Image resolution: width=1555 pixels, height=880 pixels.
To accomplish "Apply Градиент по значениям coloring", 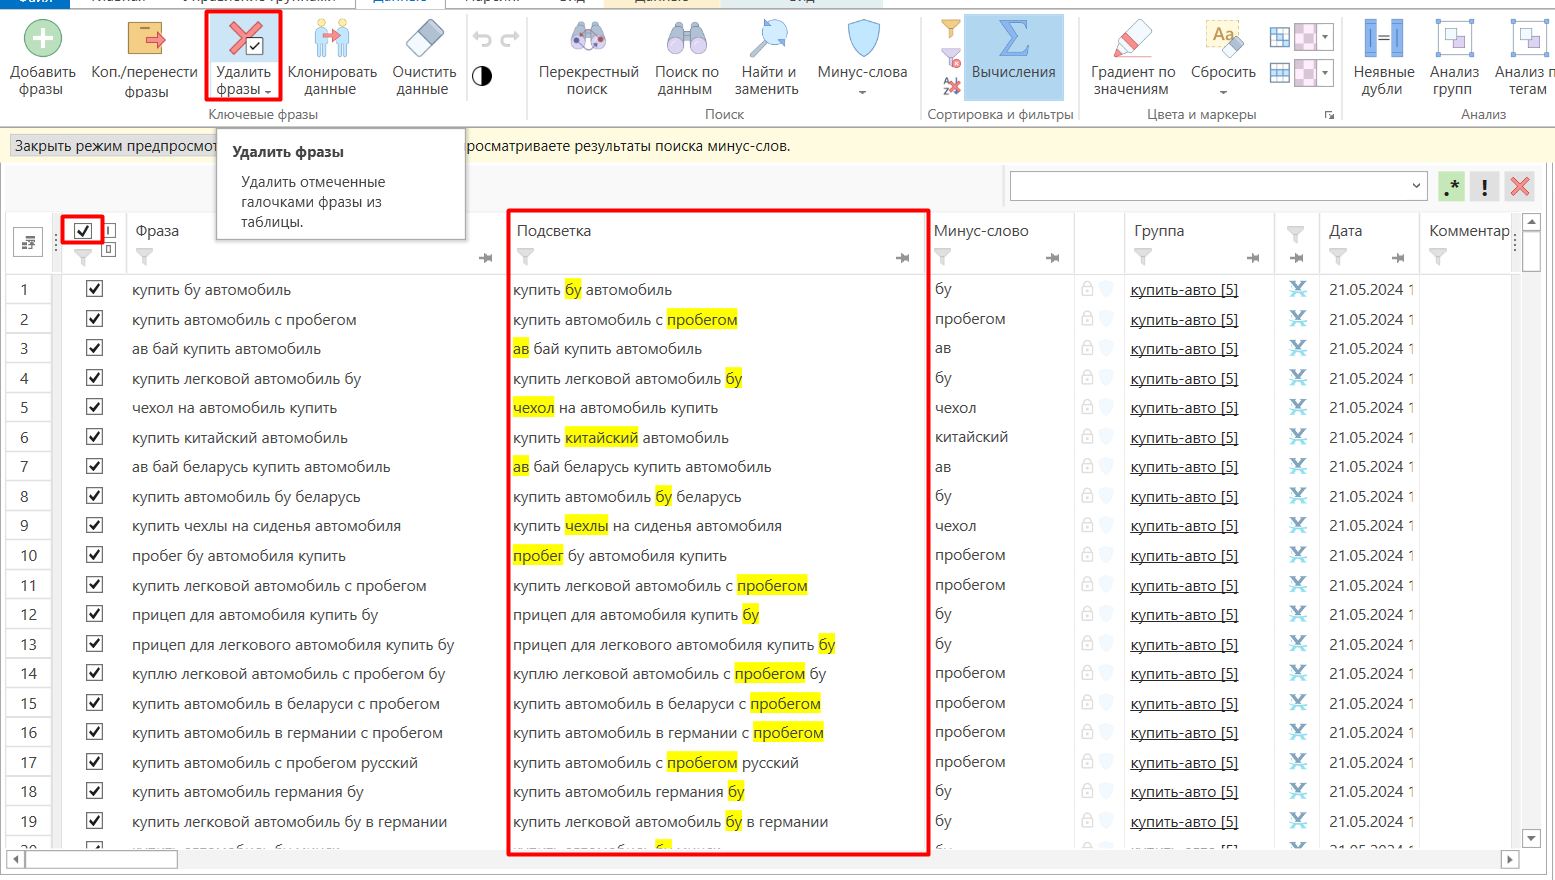I will [1133, 57].
